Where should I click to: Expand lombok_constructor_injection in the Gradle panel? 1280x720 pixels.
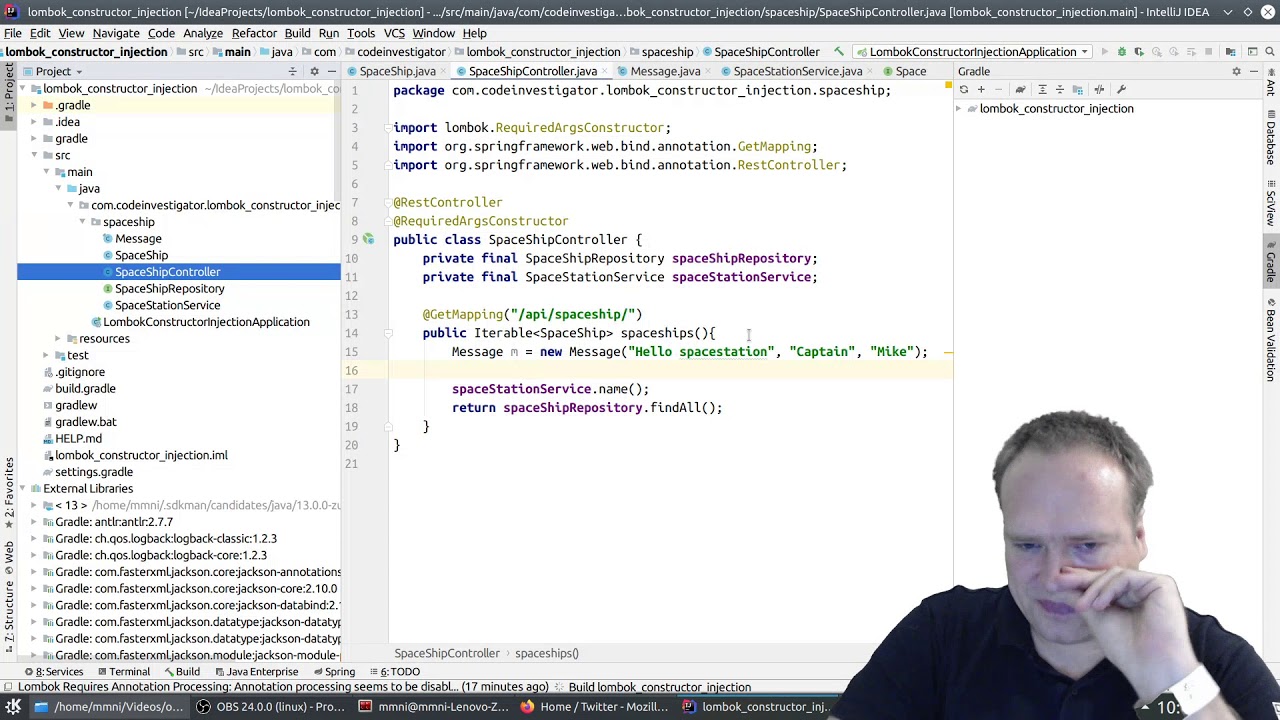click(960, 109)
